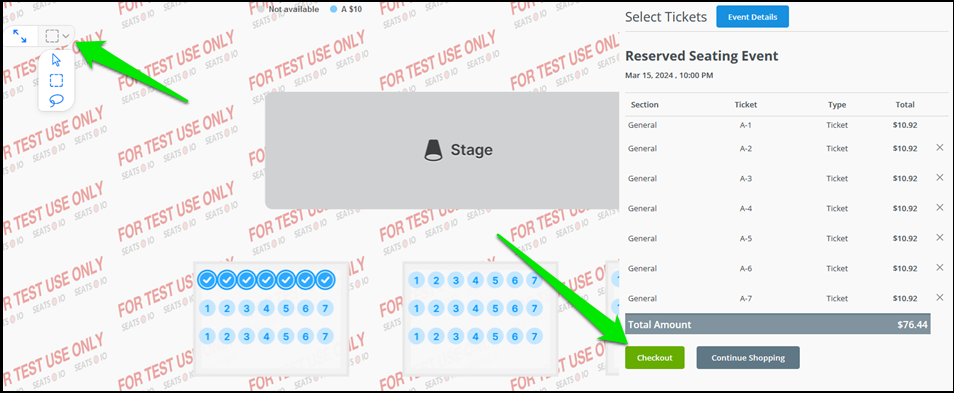Click the Type column header

837,105
